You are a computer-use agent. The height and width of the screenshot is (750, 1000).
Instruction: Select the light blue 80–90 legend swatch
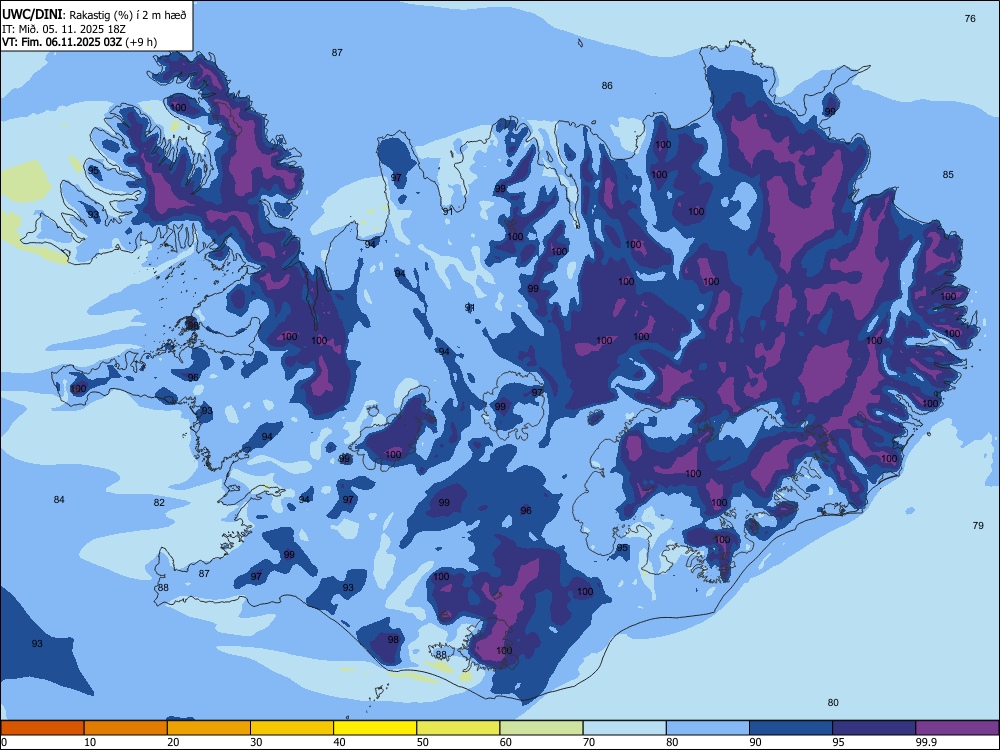[708, 728]
